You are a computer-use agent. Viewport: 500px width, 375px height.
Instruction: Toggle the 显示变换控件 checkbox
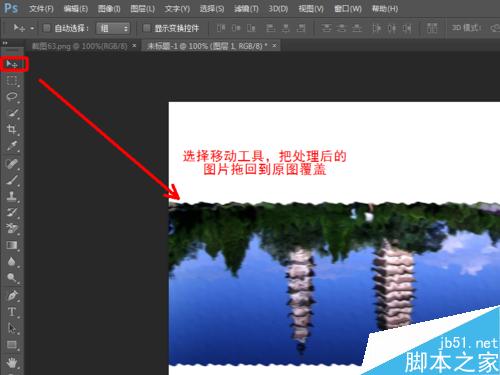(146, 28)
